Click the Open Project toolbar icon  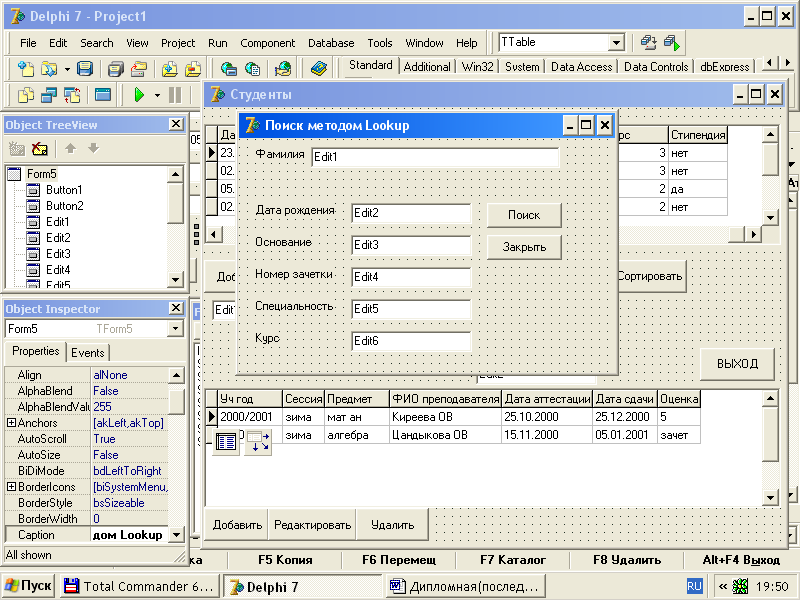pos(139,68)
